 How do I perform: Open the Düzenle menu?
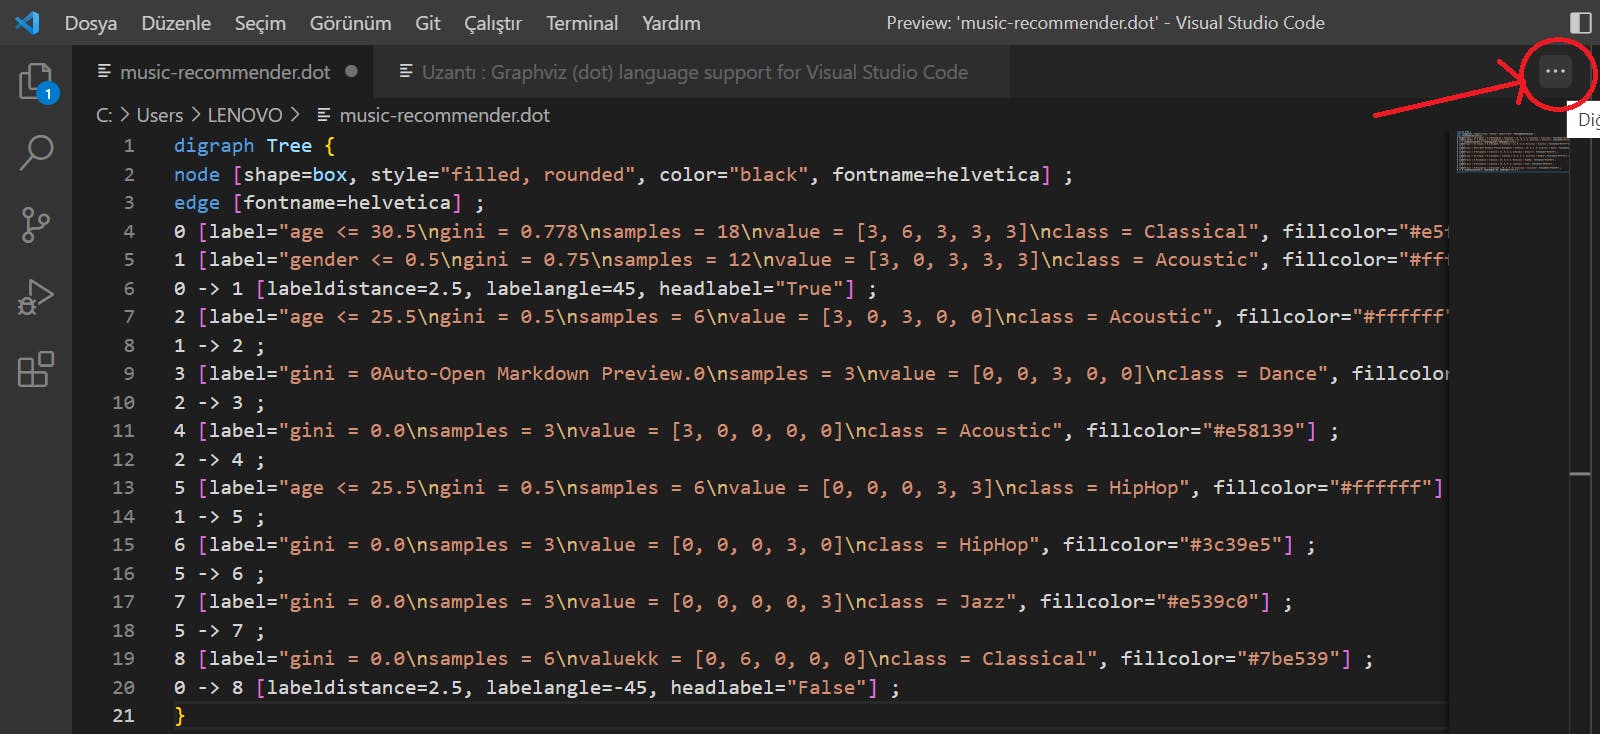(x=176, y=22)
